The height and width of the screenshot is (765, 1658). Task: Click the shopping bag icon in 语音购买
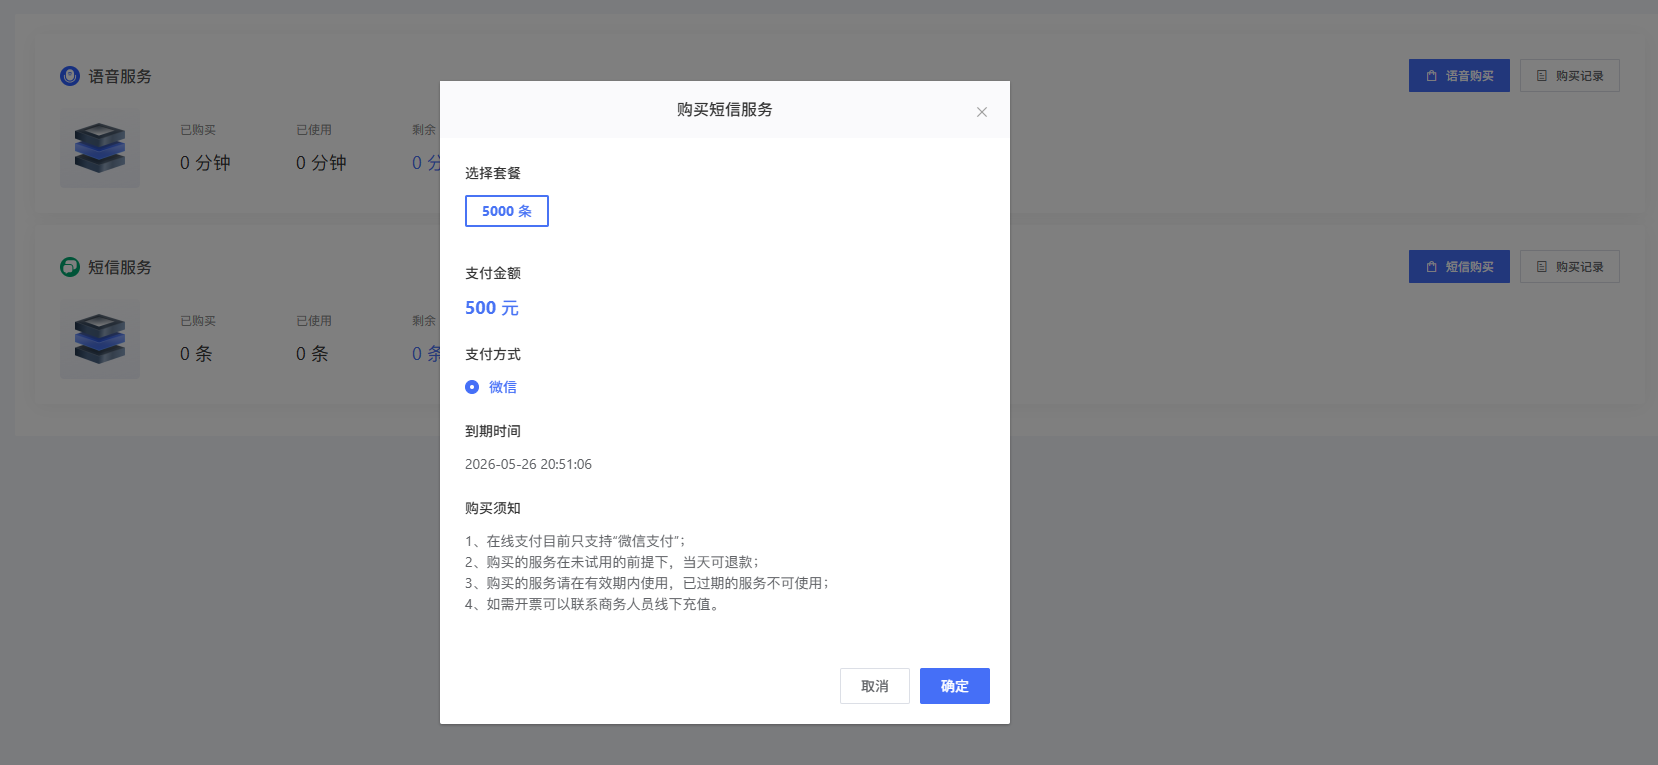click(x=1431, y=76)
